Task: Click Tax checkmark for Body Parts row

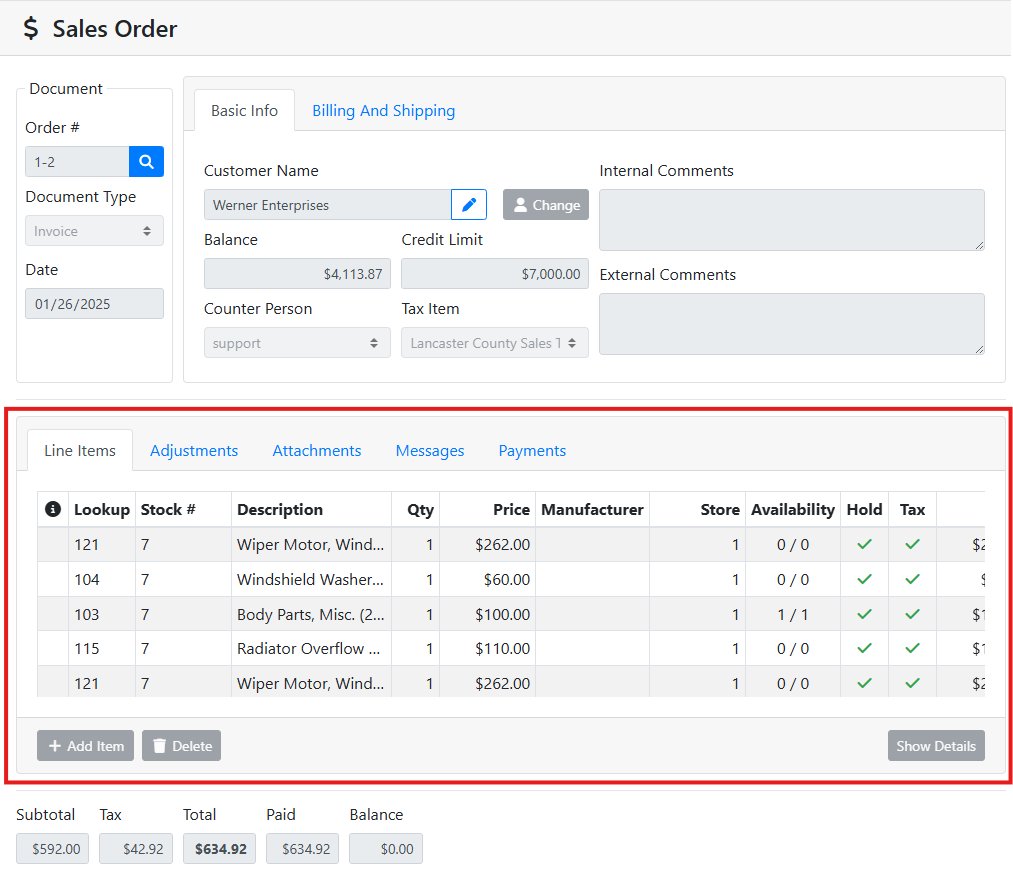Action: 912,614
